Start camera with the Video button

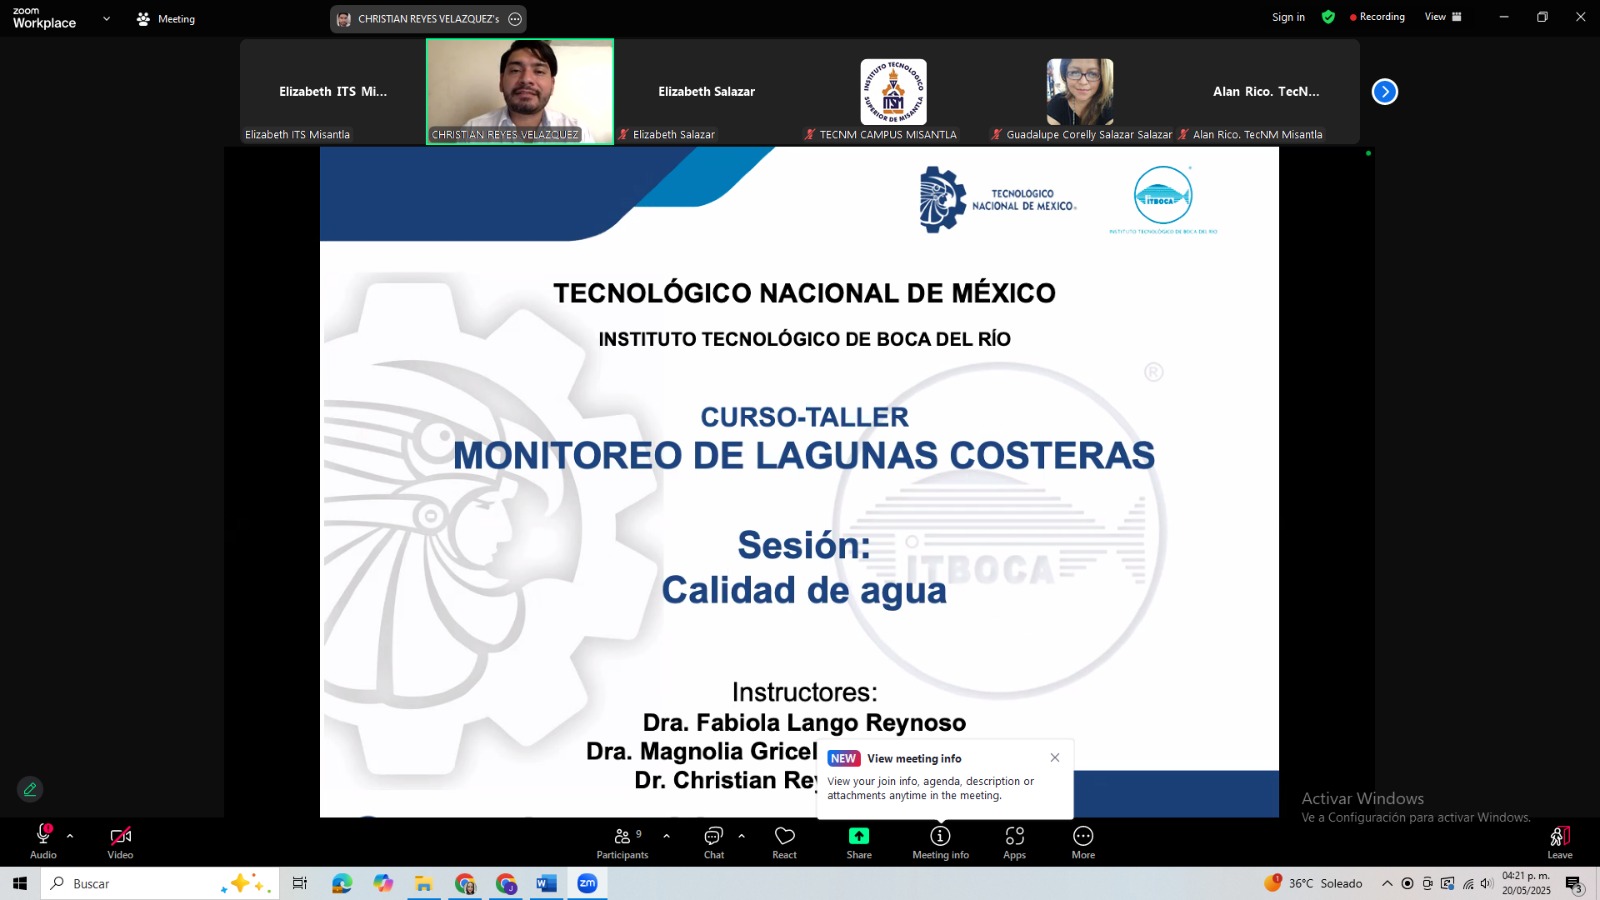[x=120, y=841]
